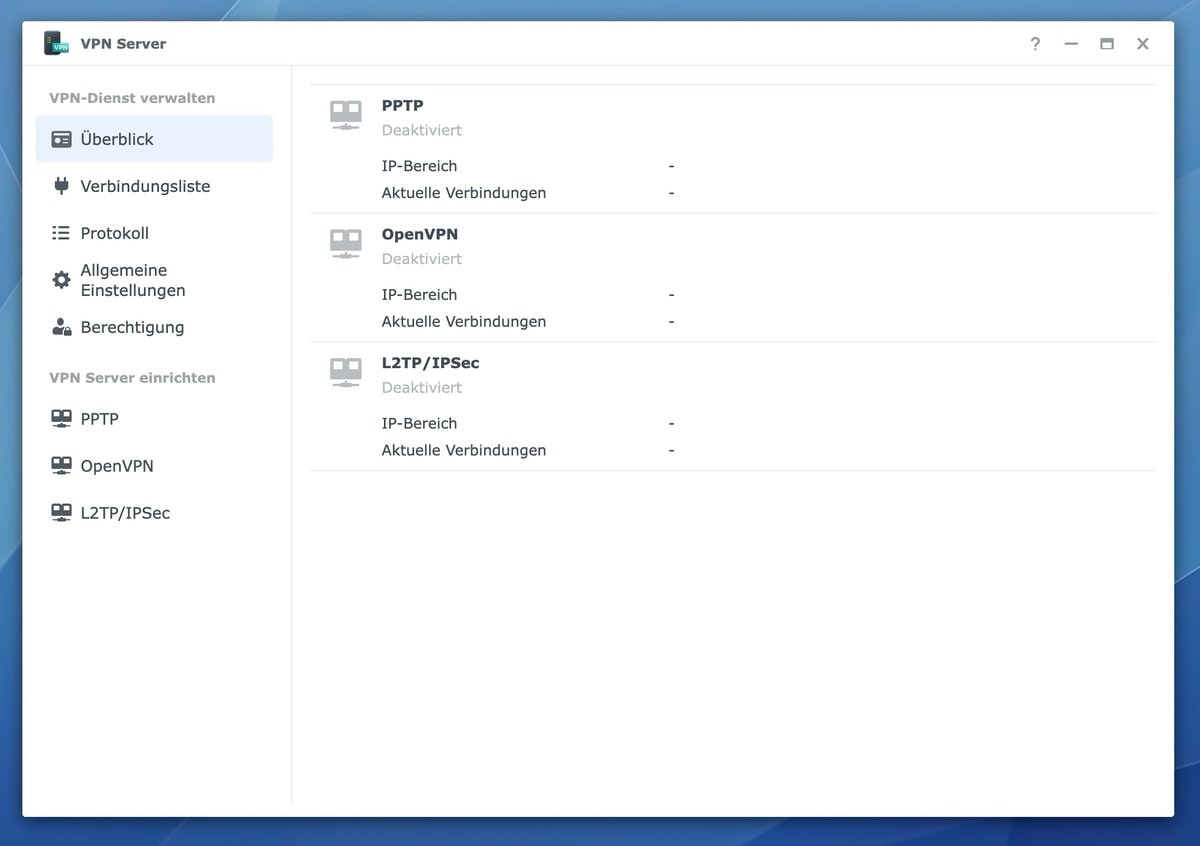The height and width of the screenshot is (846, 1200).
Task: Select the L2TP/IPSec server icon in overview
Action: click(345, 373)
